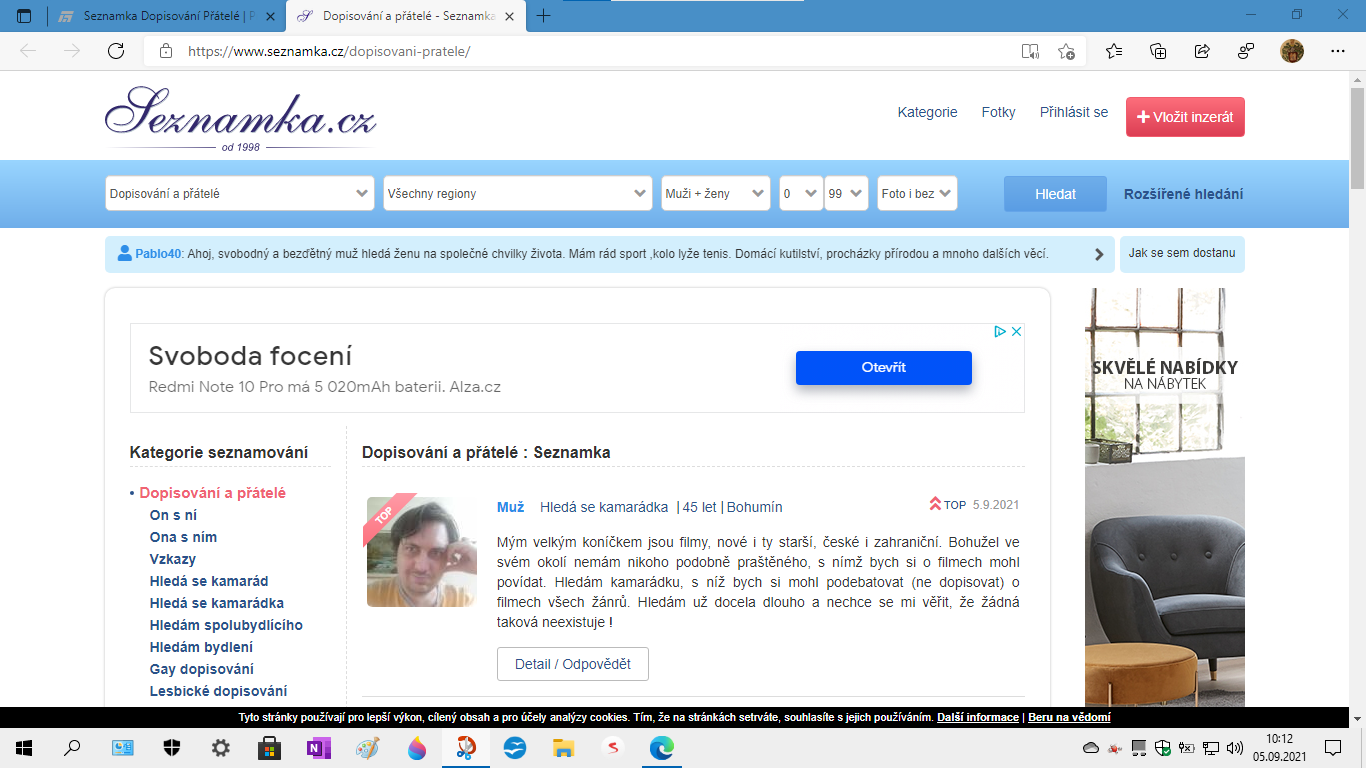Open the immersive reader icon
Screen dimensions: 1366x768
[x=1030, y=51]
